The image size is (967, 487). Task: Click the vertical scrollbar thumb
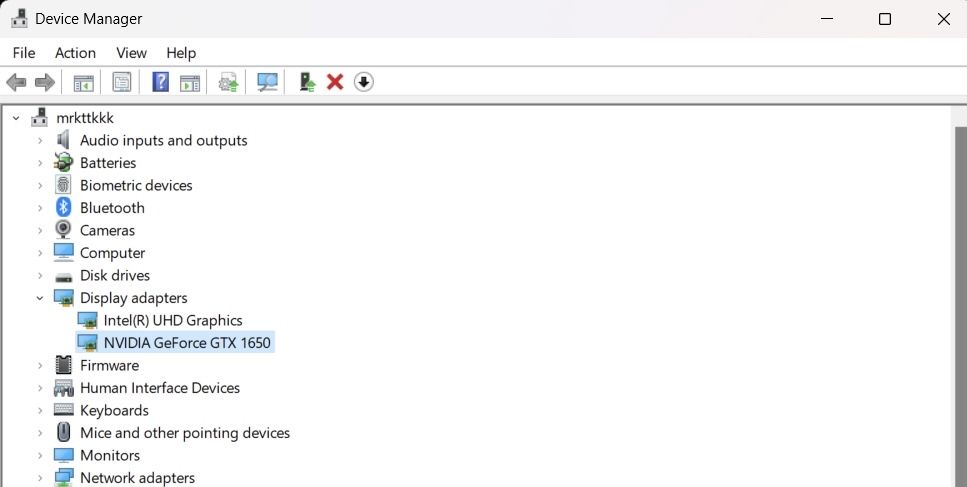coord(961,306)
